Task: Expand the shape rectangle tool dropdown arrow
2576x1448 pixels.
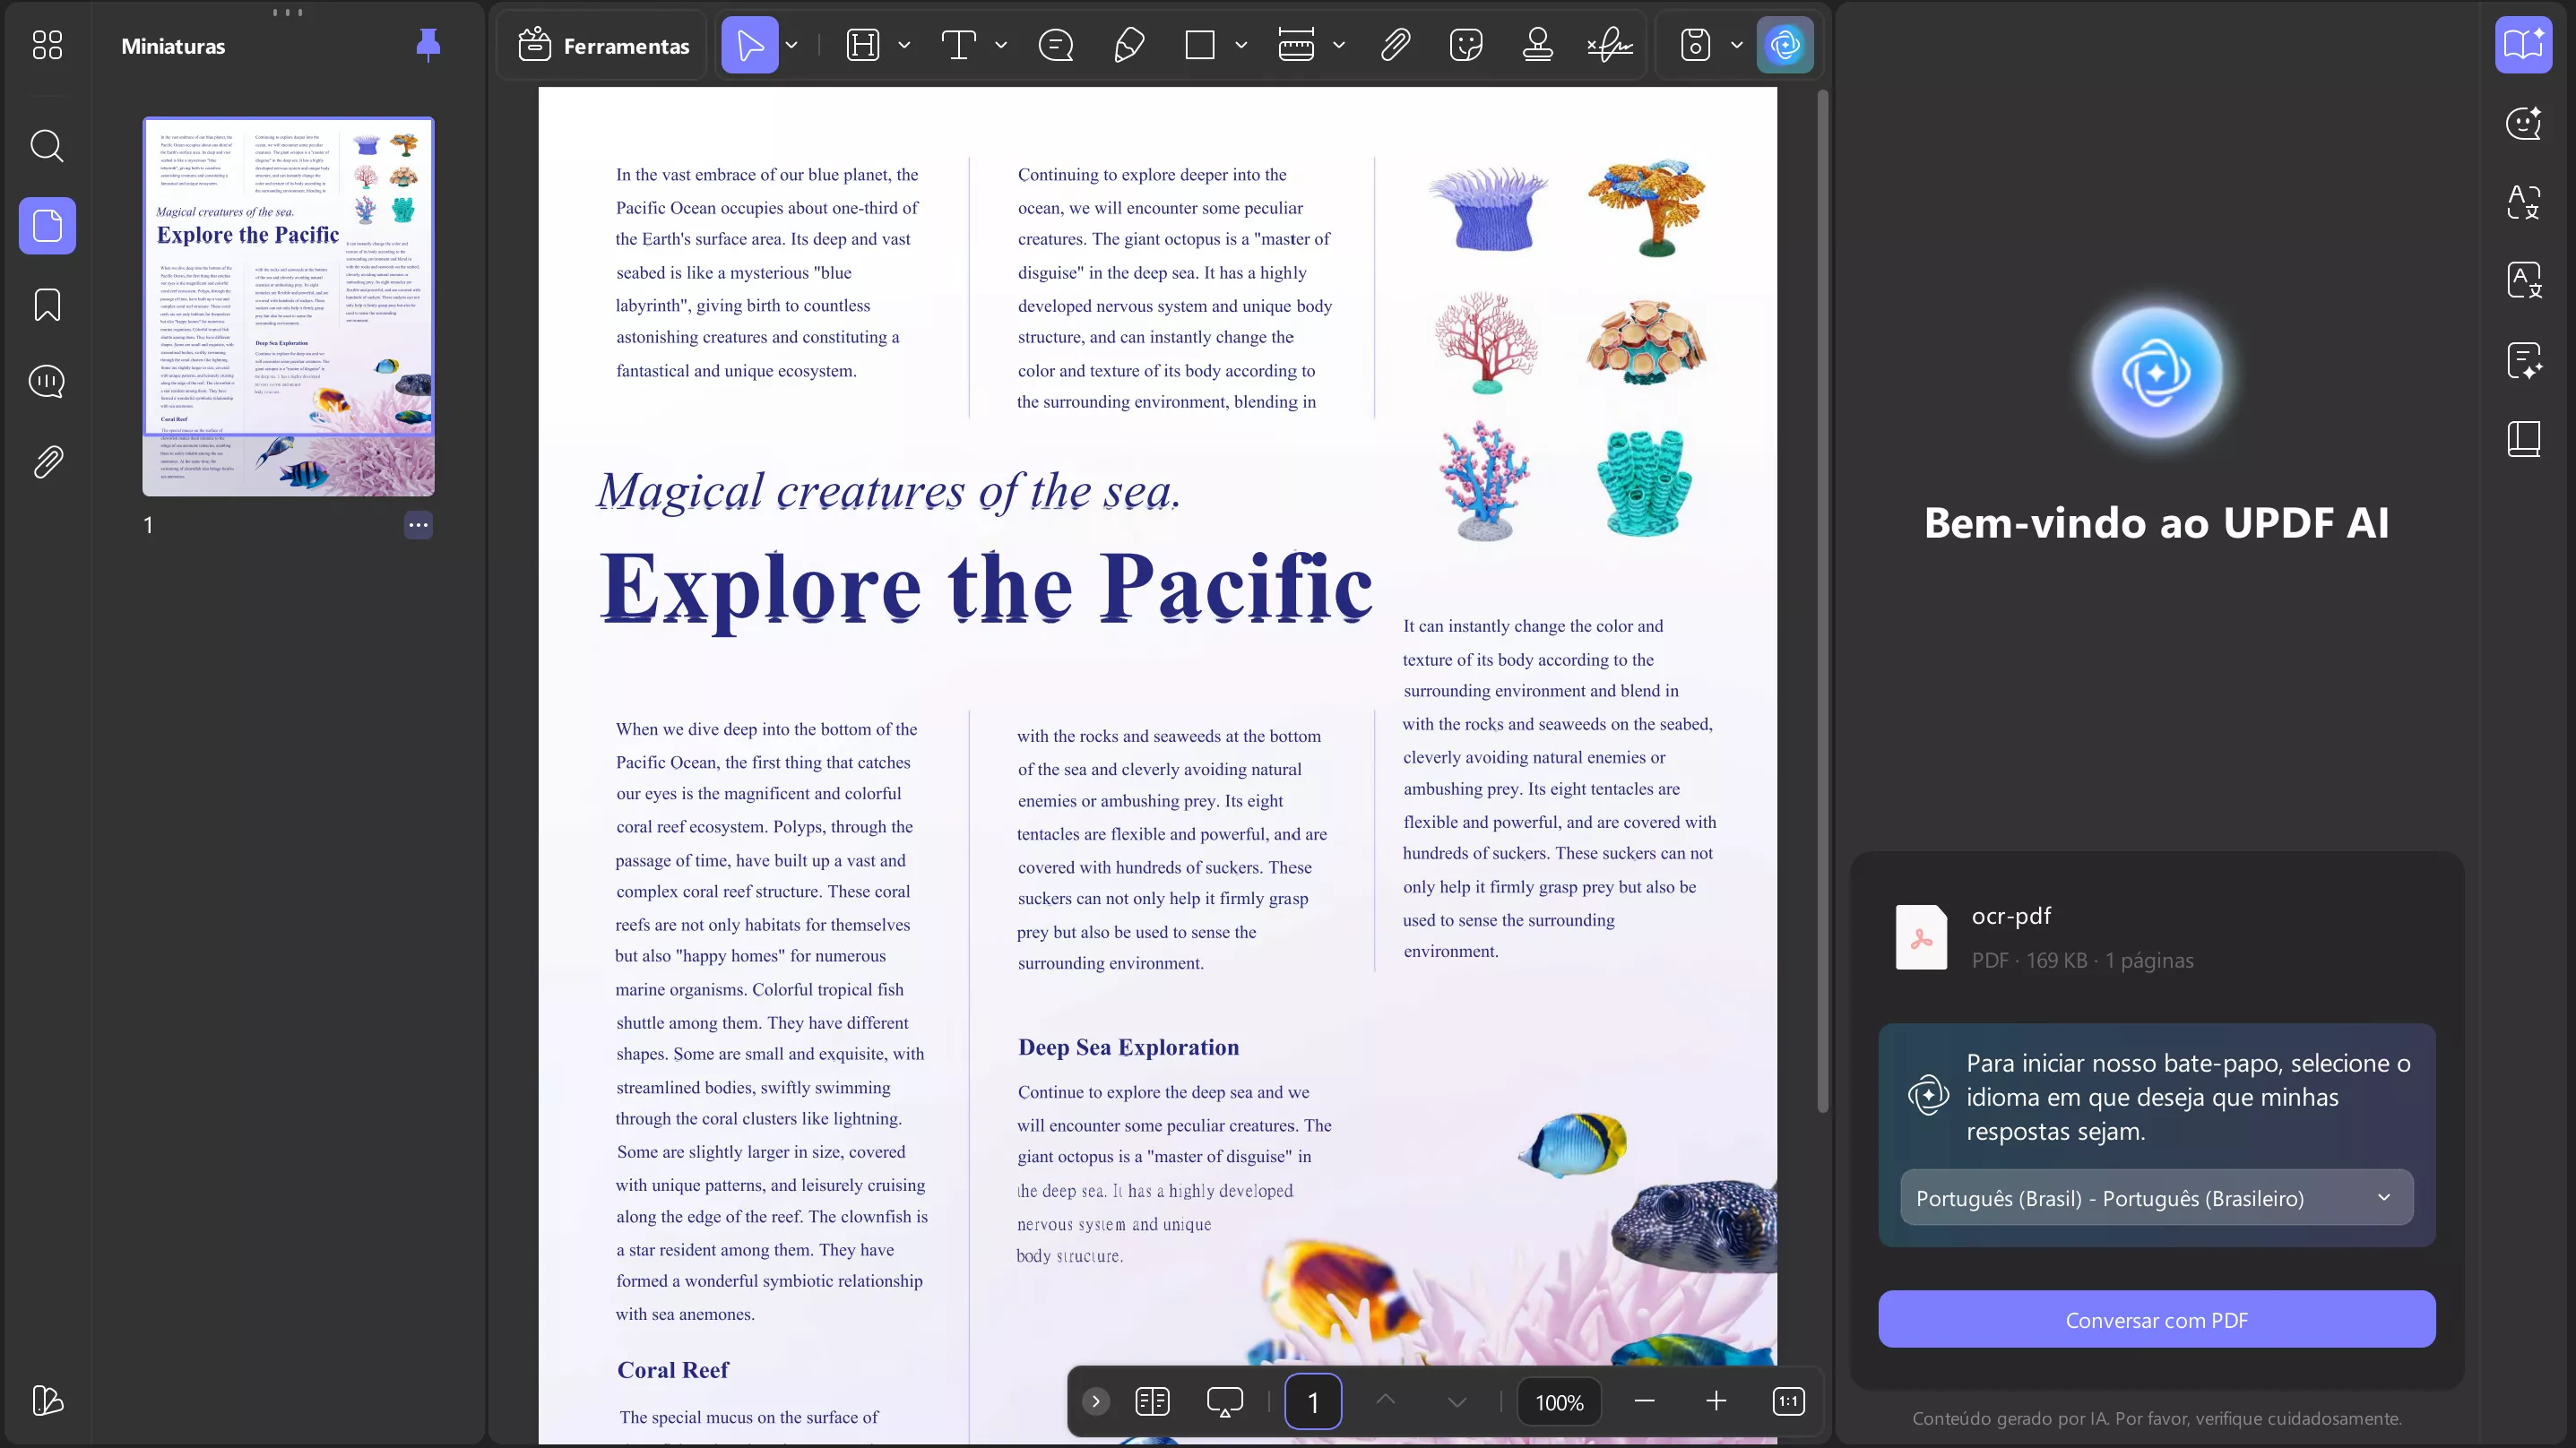Action: click(1241, 45)
